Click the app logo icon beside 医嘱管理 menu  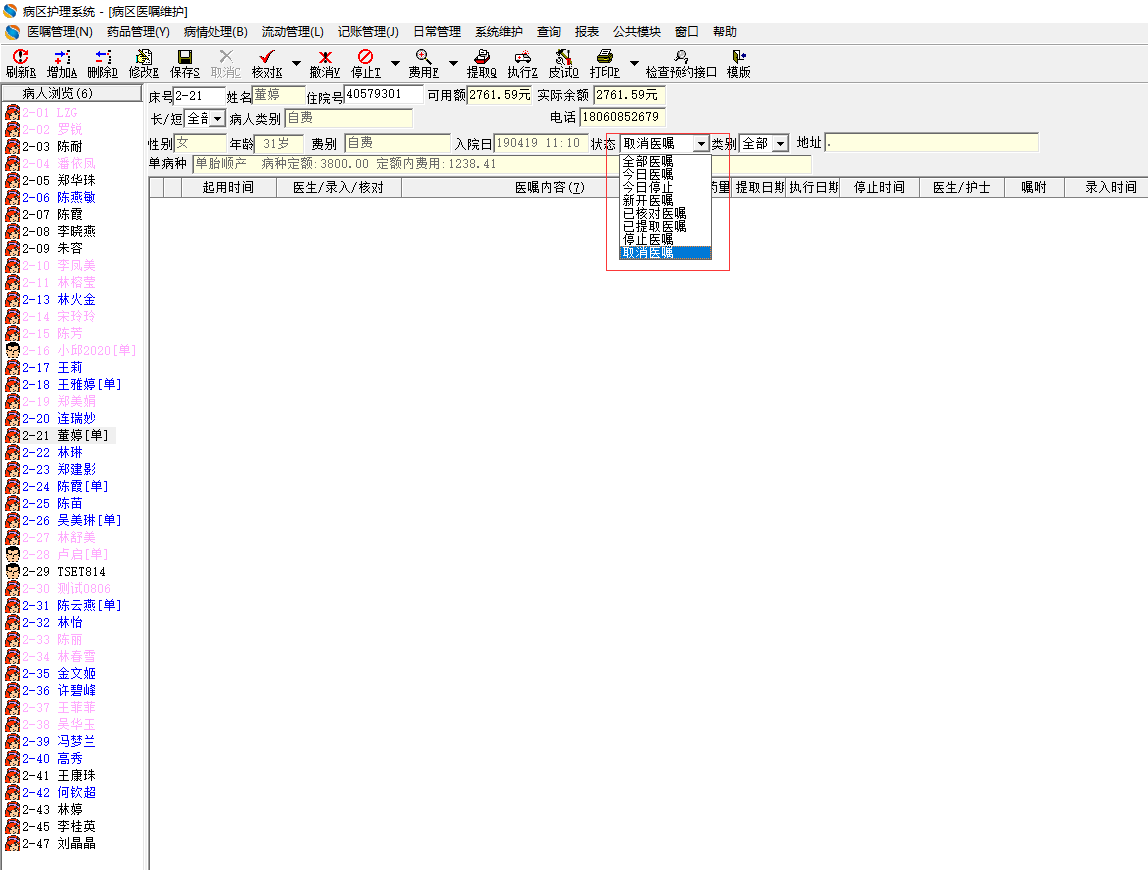(12, 32)
